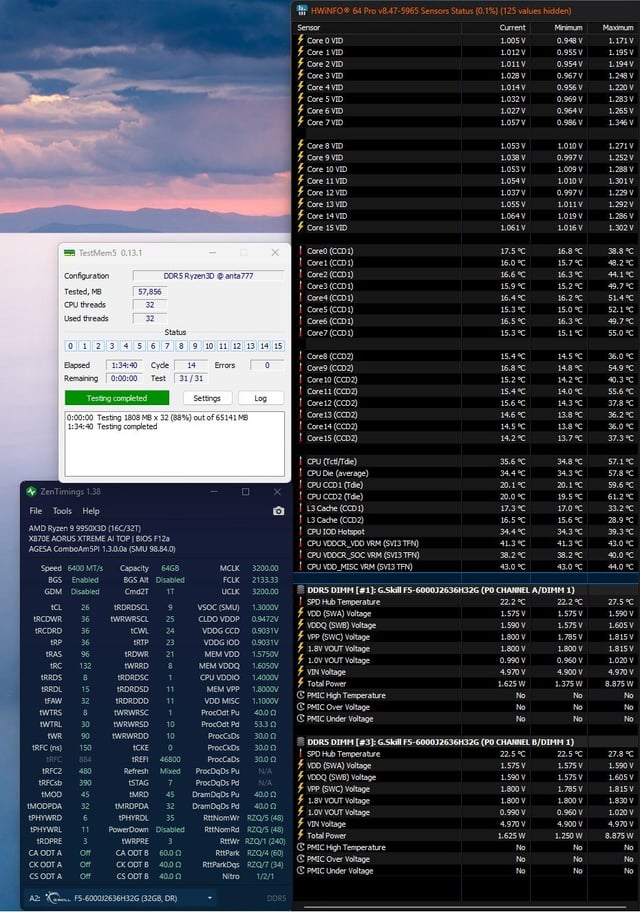Screen dimensions: 640x912
Task: Click the lightning icon beside Core 0 VID
Action: coord(301,40)
